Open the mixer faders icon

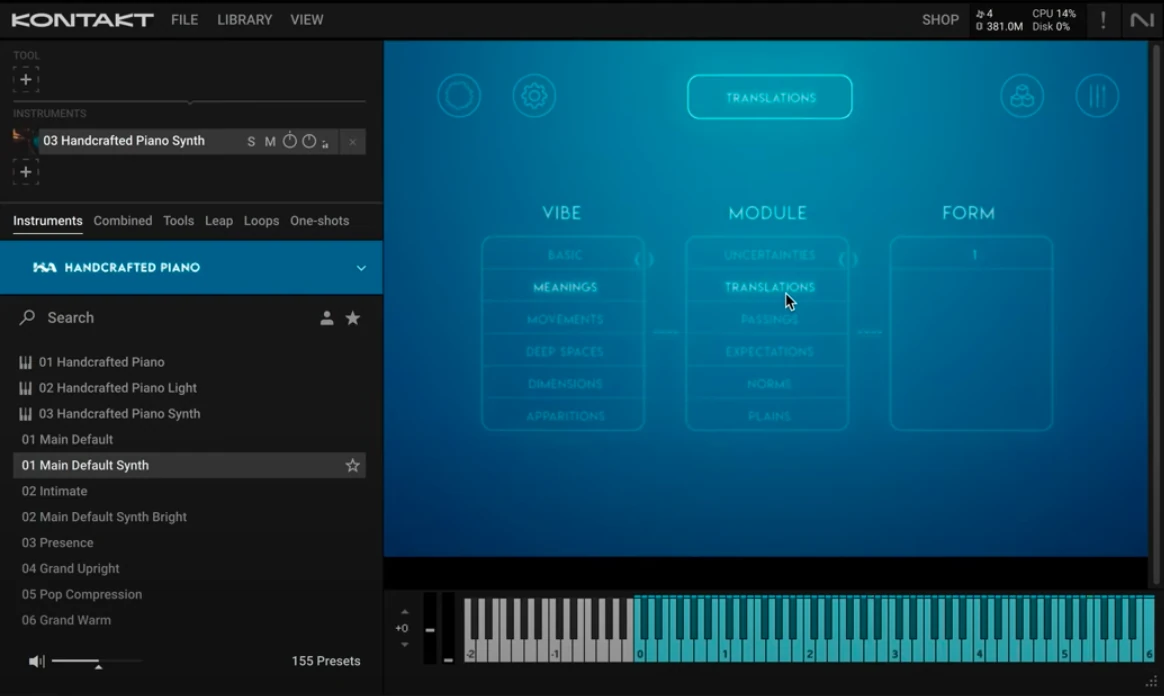pos(1097,96)
